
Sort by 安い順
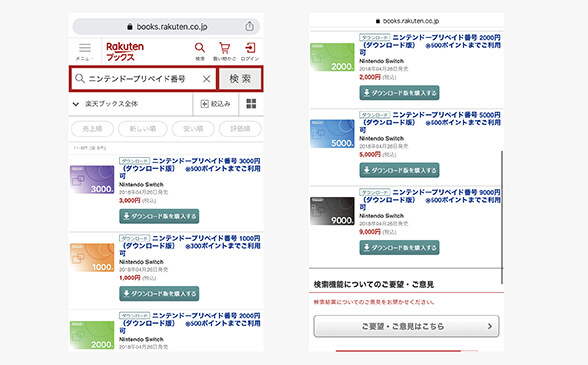193,129
